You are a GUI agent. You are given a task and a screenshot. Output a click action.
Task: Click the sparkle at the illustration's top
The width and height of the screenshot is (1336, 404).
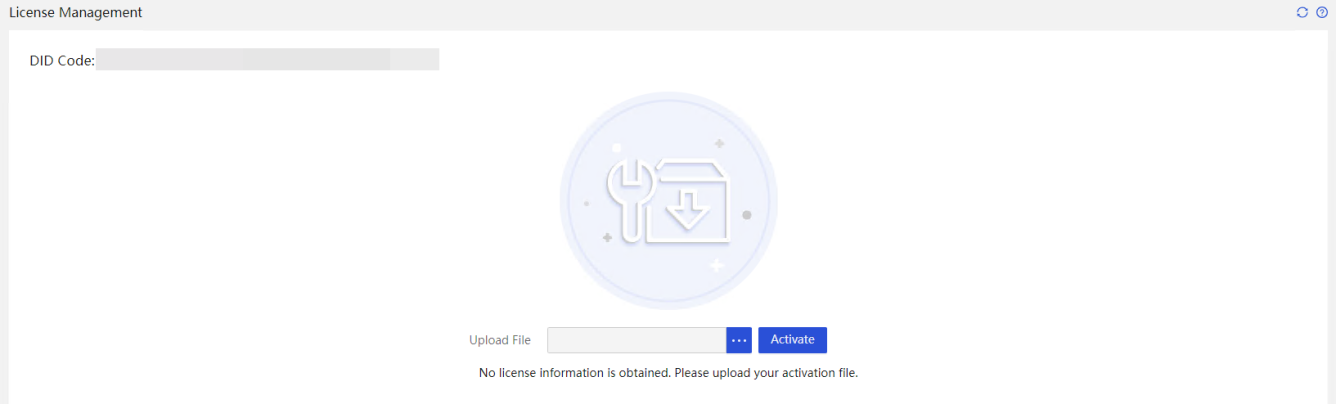click(x=719, y=144)
